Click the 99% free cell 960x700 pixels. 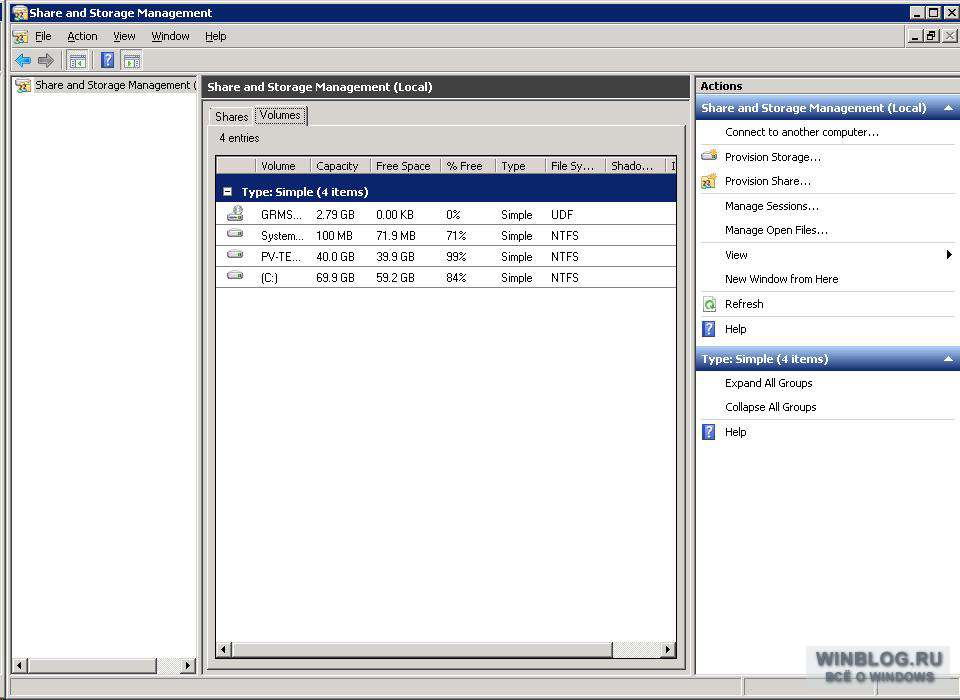point(456,257)
